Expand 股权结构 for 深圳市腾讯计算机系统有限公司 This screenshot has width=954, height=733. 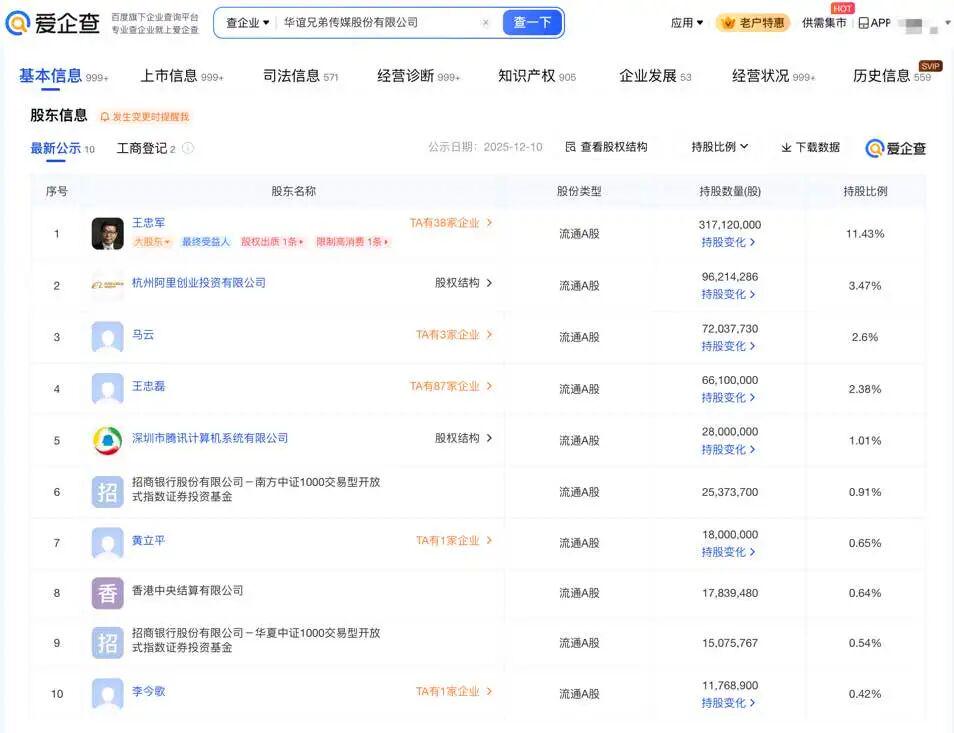coord(463,438)
